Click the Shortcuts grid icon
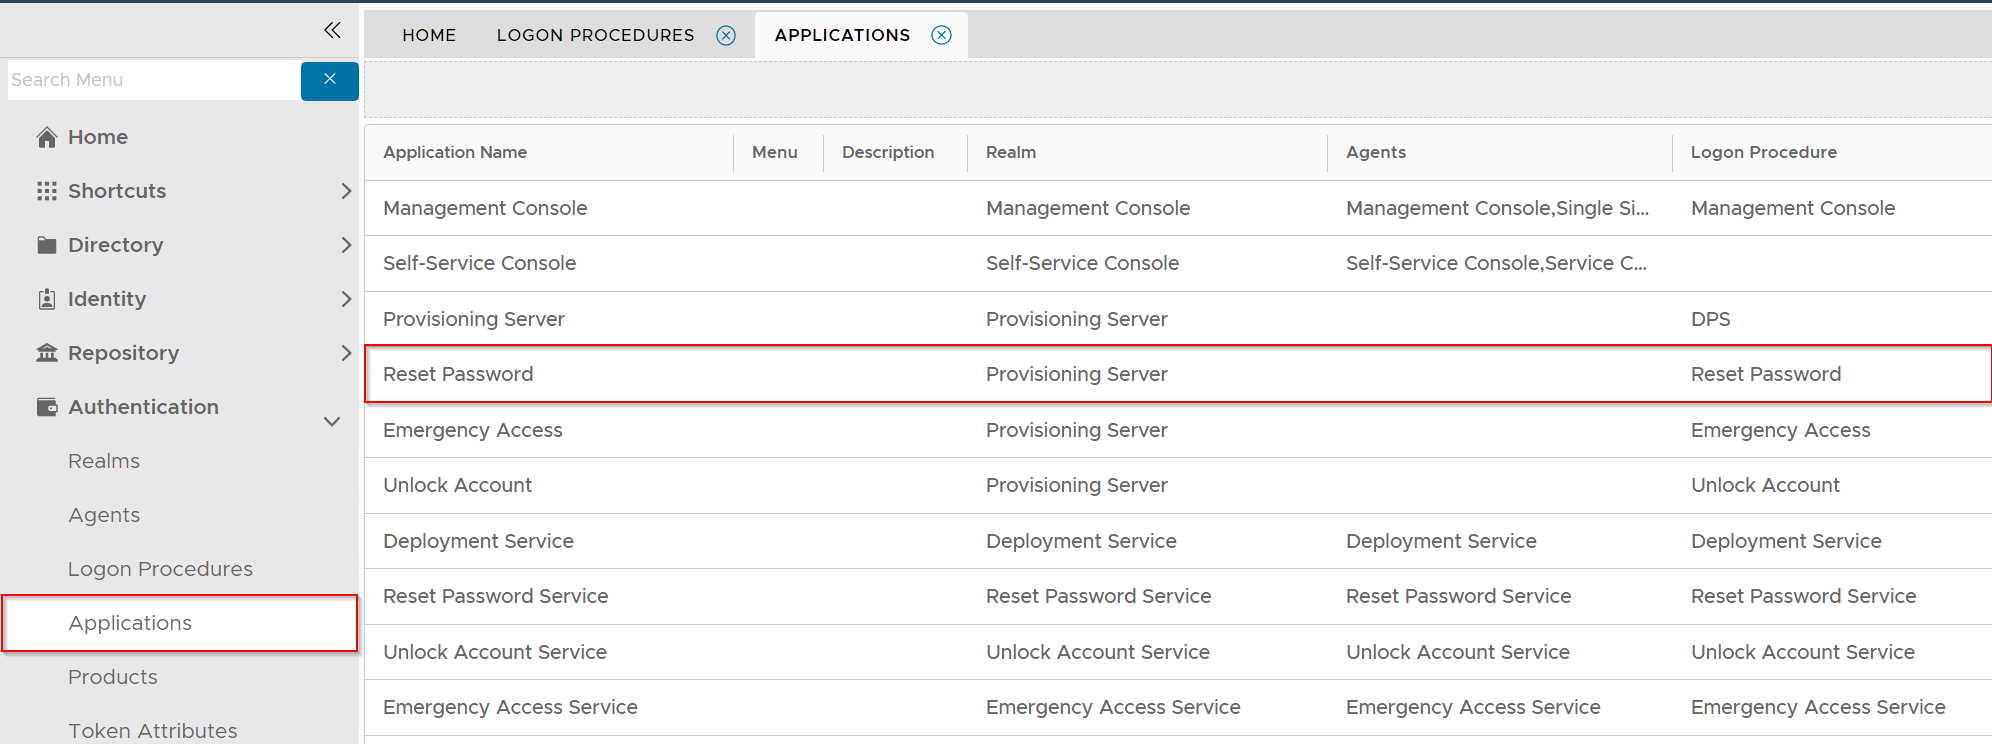This screenshot has width=1992, height=744. [46, 191]
